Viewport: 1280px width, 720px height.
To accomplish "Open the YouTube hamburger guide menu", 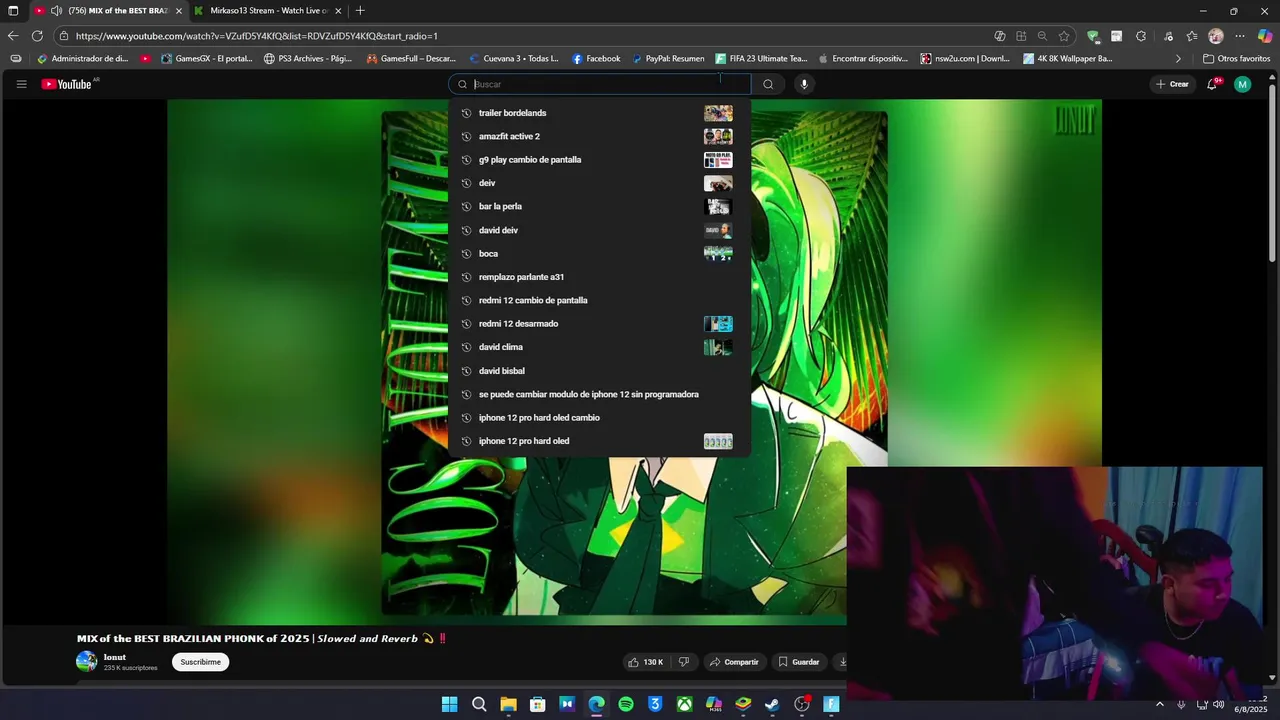I will pos(21,84).
